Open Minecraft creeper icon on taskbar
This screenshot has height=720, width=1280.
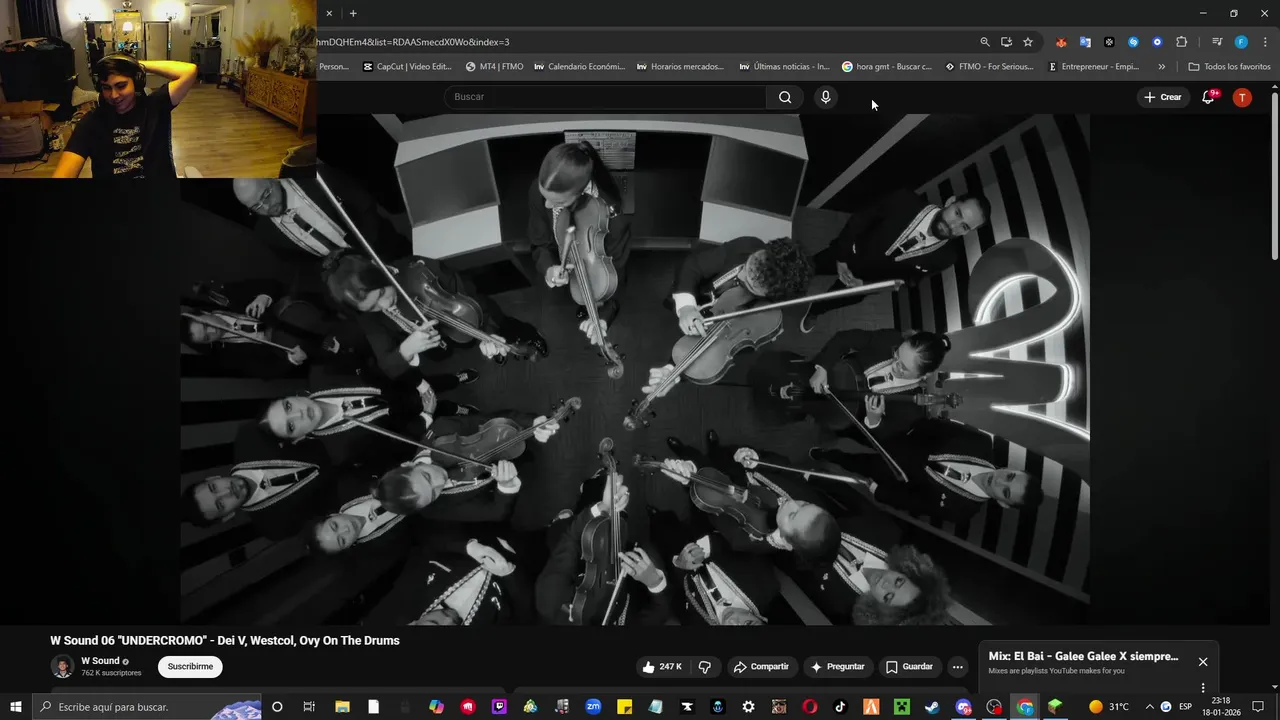(x=901, y=707)
